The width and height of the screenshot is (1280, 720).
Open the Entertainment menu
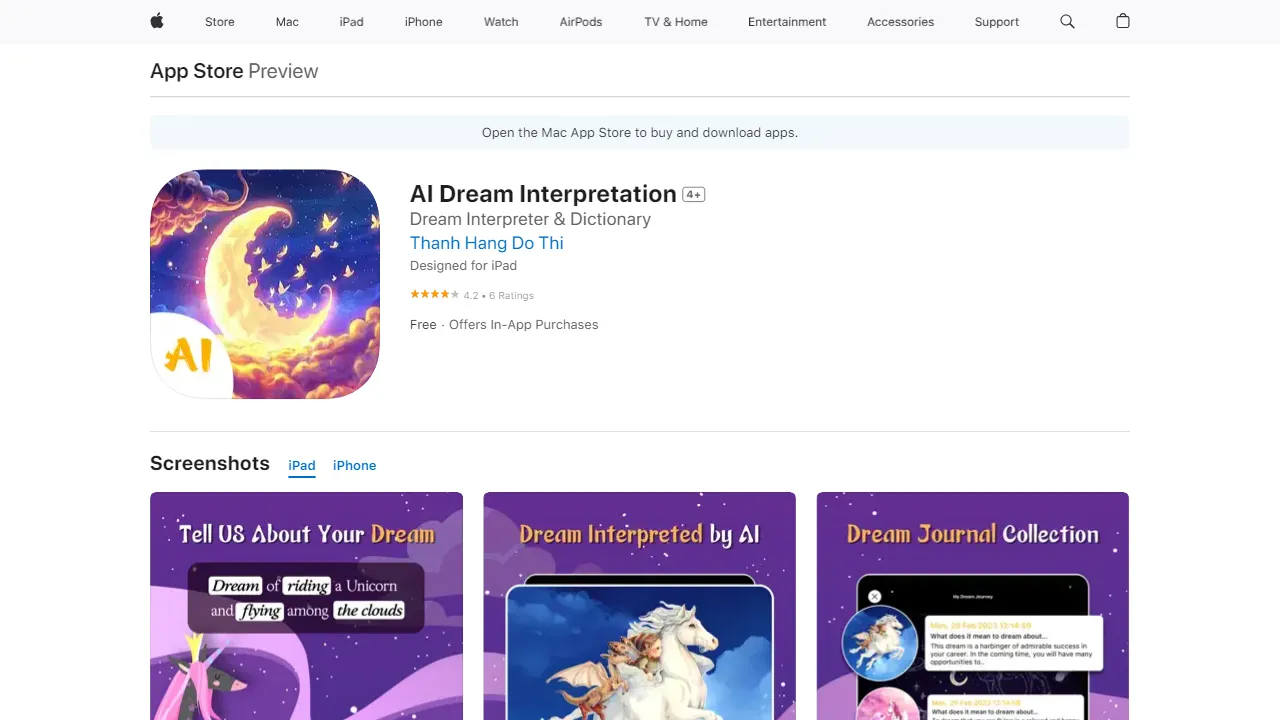pos(787,22)
